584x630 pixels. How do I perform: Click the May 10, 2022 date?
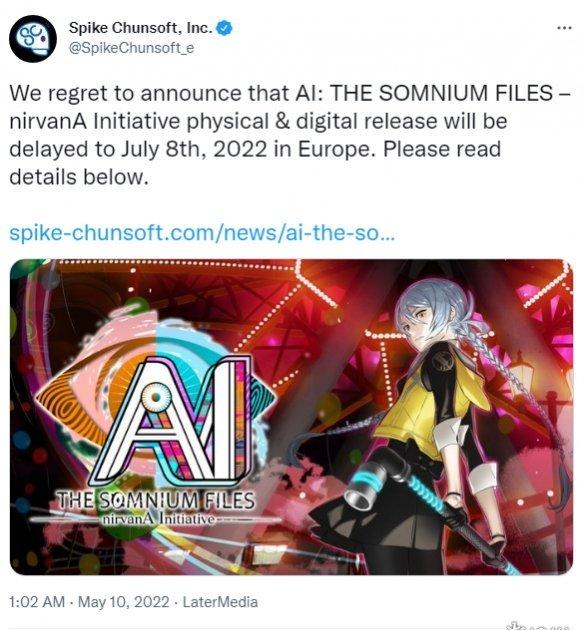point(124,602)
